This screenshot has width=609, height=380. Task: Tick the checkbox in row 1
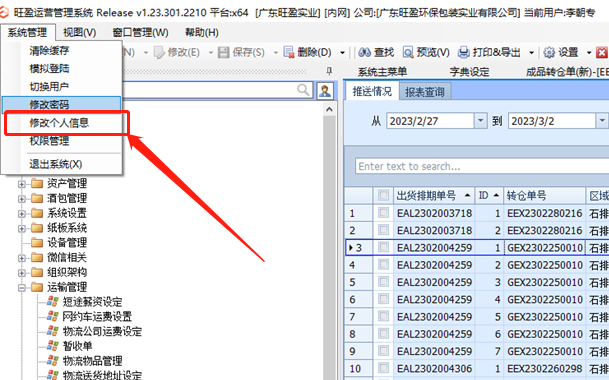(384, 213)
